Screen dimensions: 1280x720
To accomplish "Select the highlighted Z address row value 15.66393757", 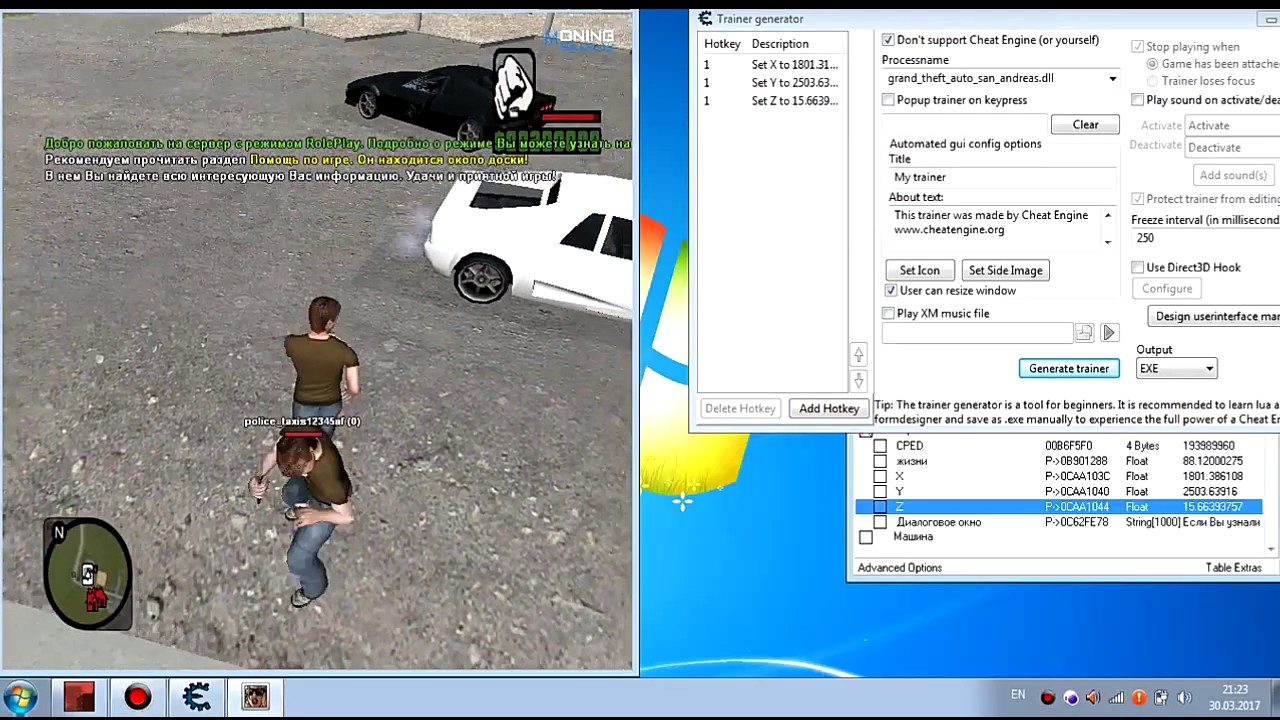I will [x=1212, y=507].
